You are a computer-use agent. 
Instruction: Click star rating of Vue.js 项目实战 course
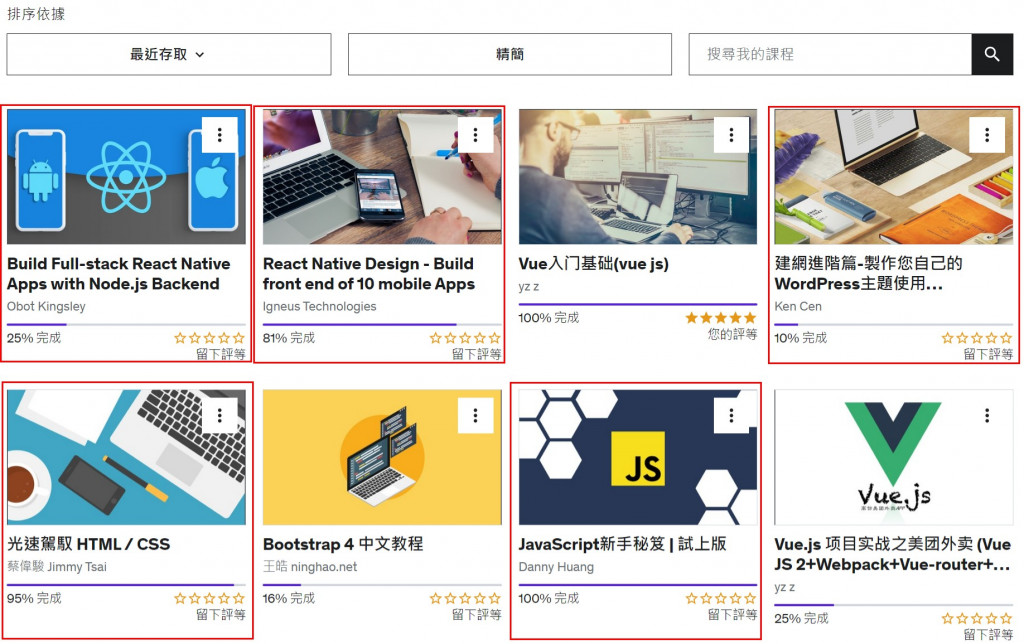point(977,618)
